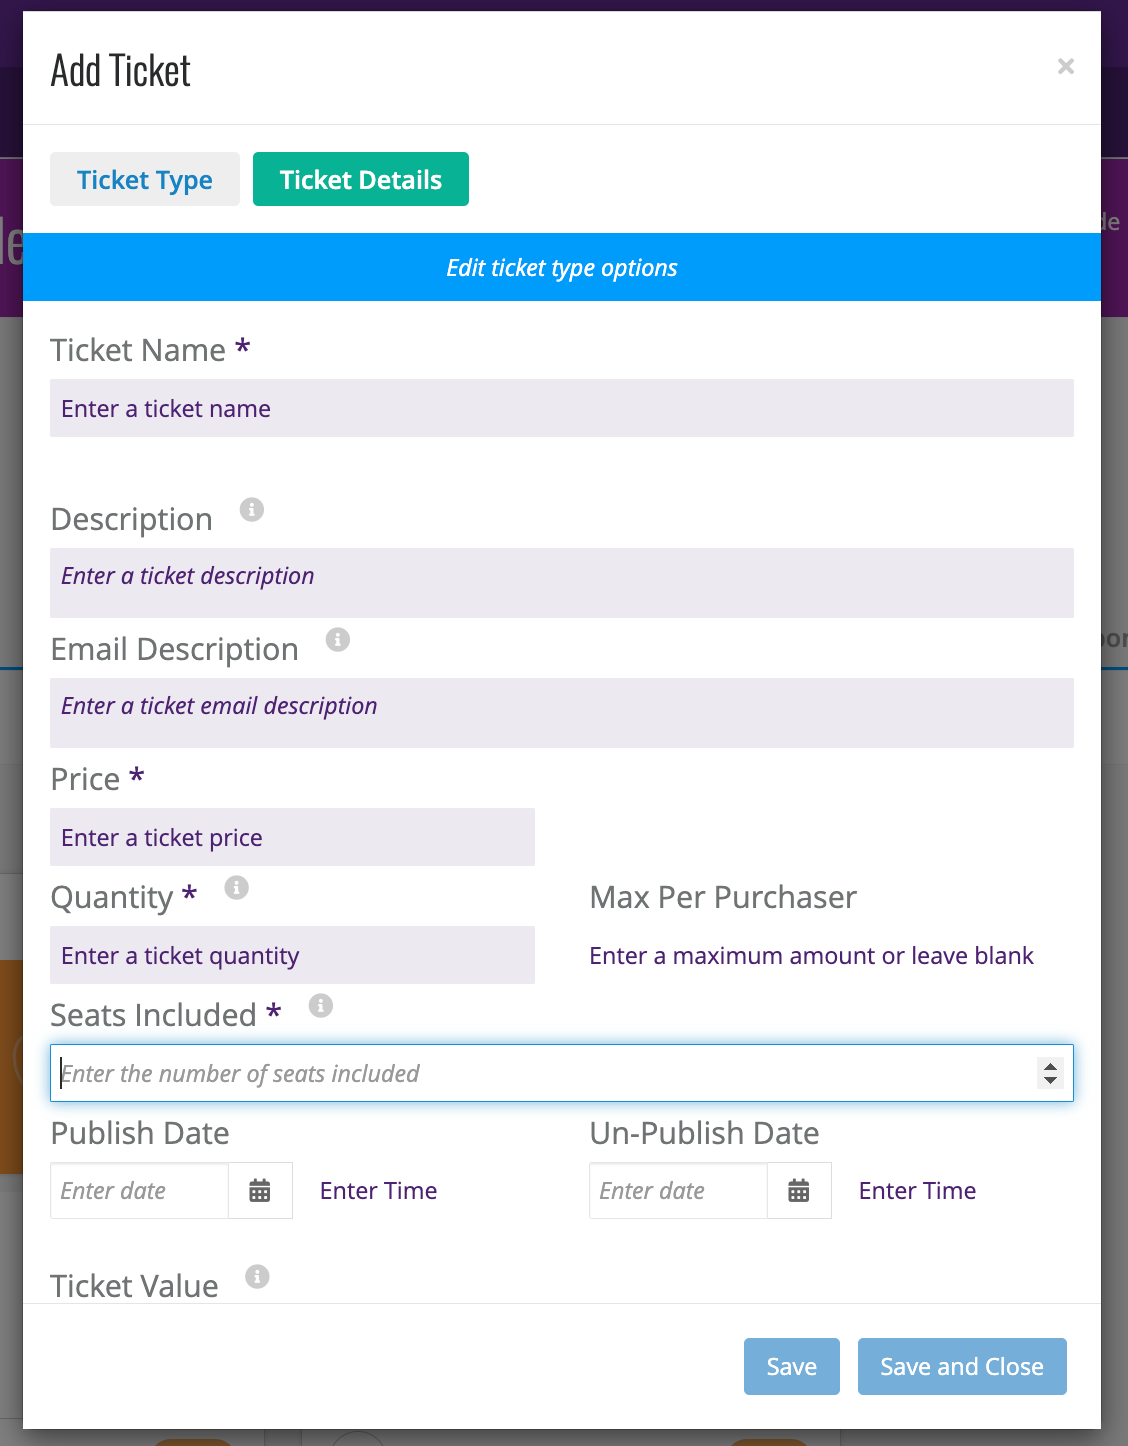Click the ticket email description field
The width and height of the screenshot is (1128, 1446).
click(562, 713)
